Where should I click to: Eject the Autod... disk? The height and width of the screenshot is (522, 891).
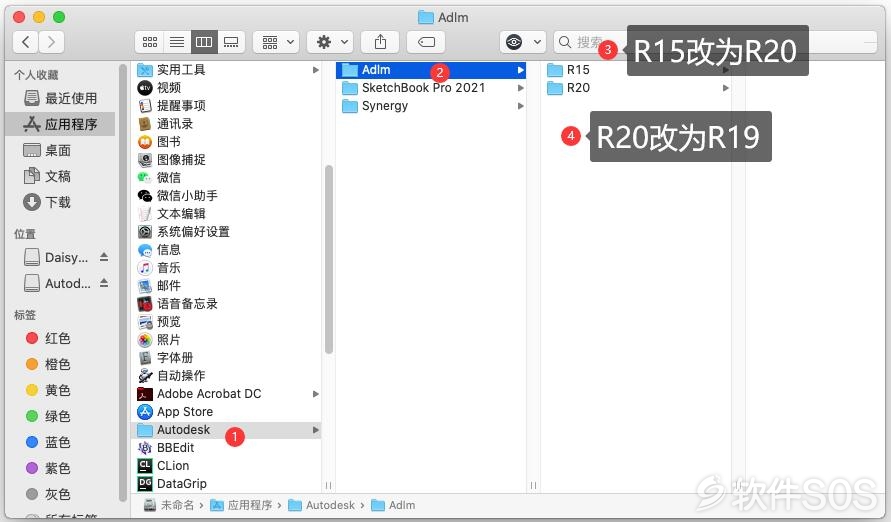tap(104, 282)
